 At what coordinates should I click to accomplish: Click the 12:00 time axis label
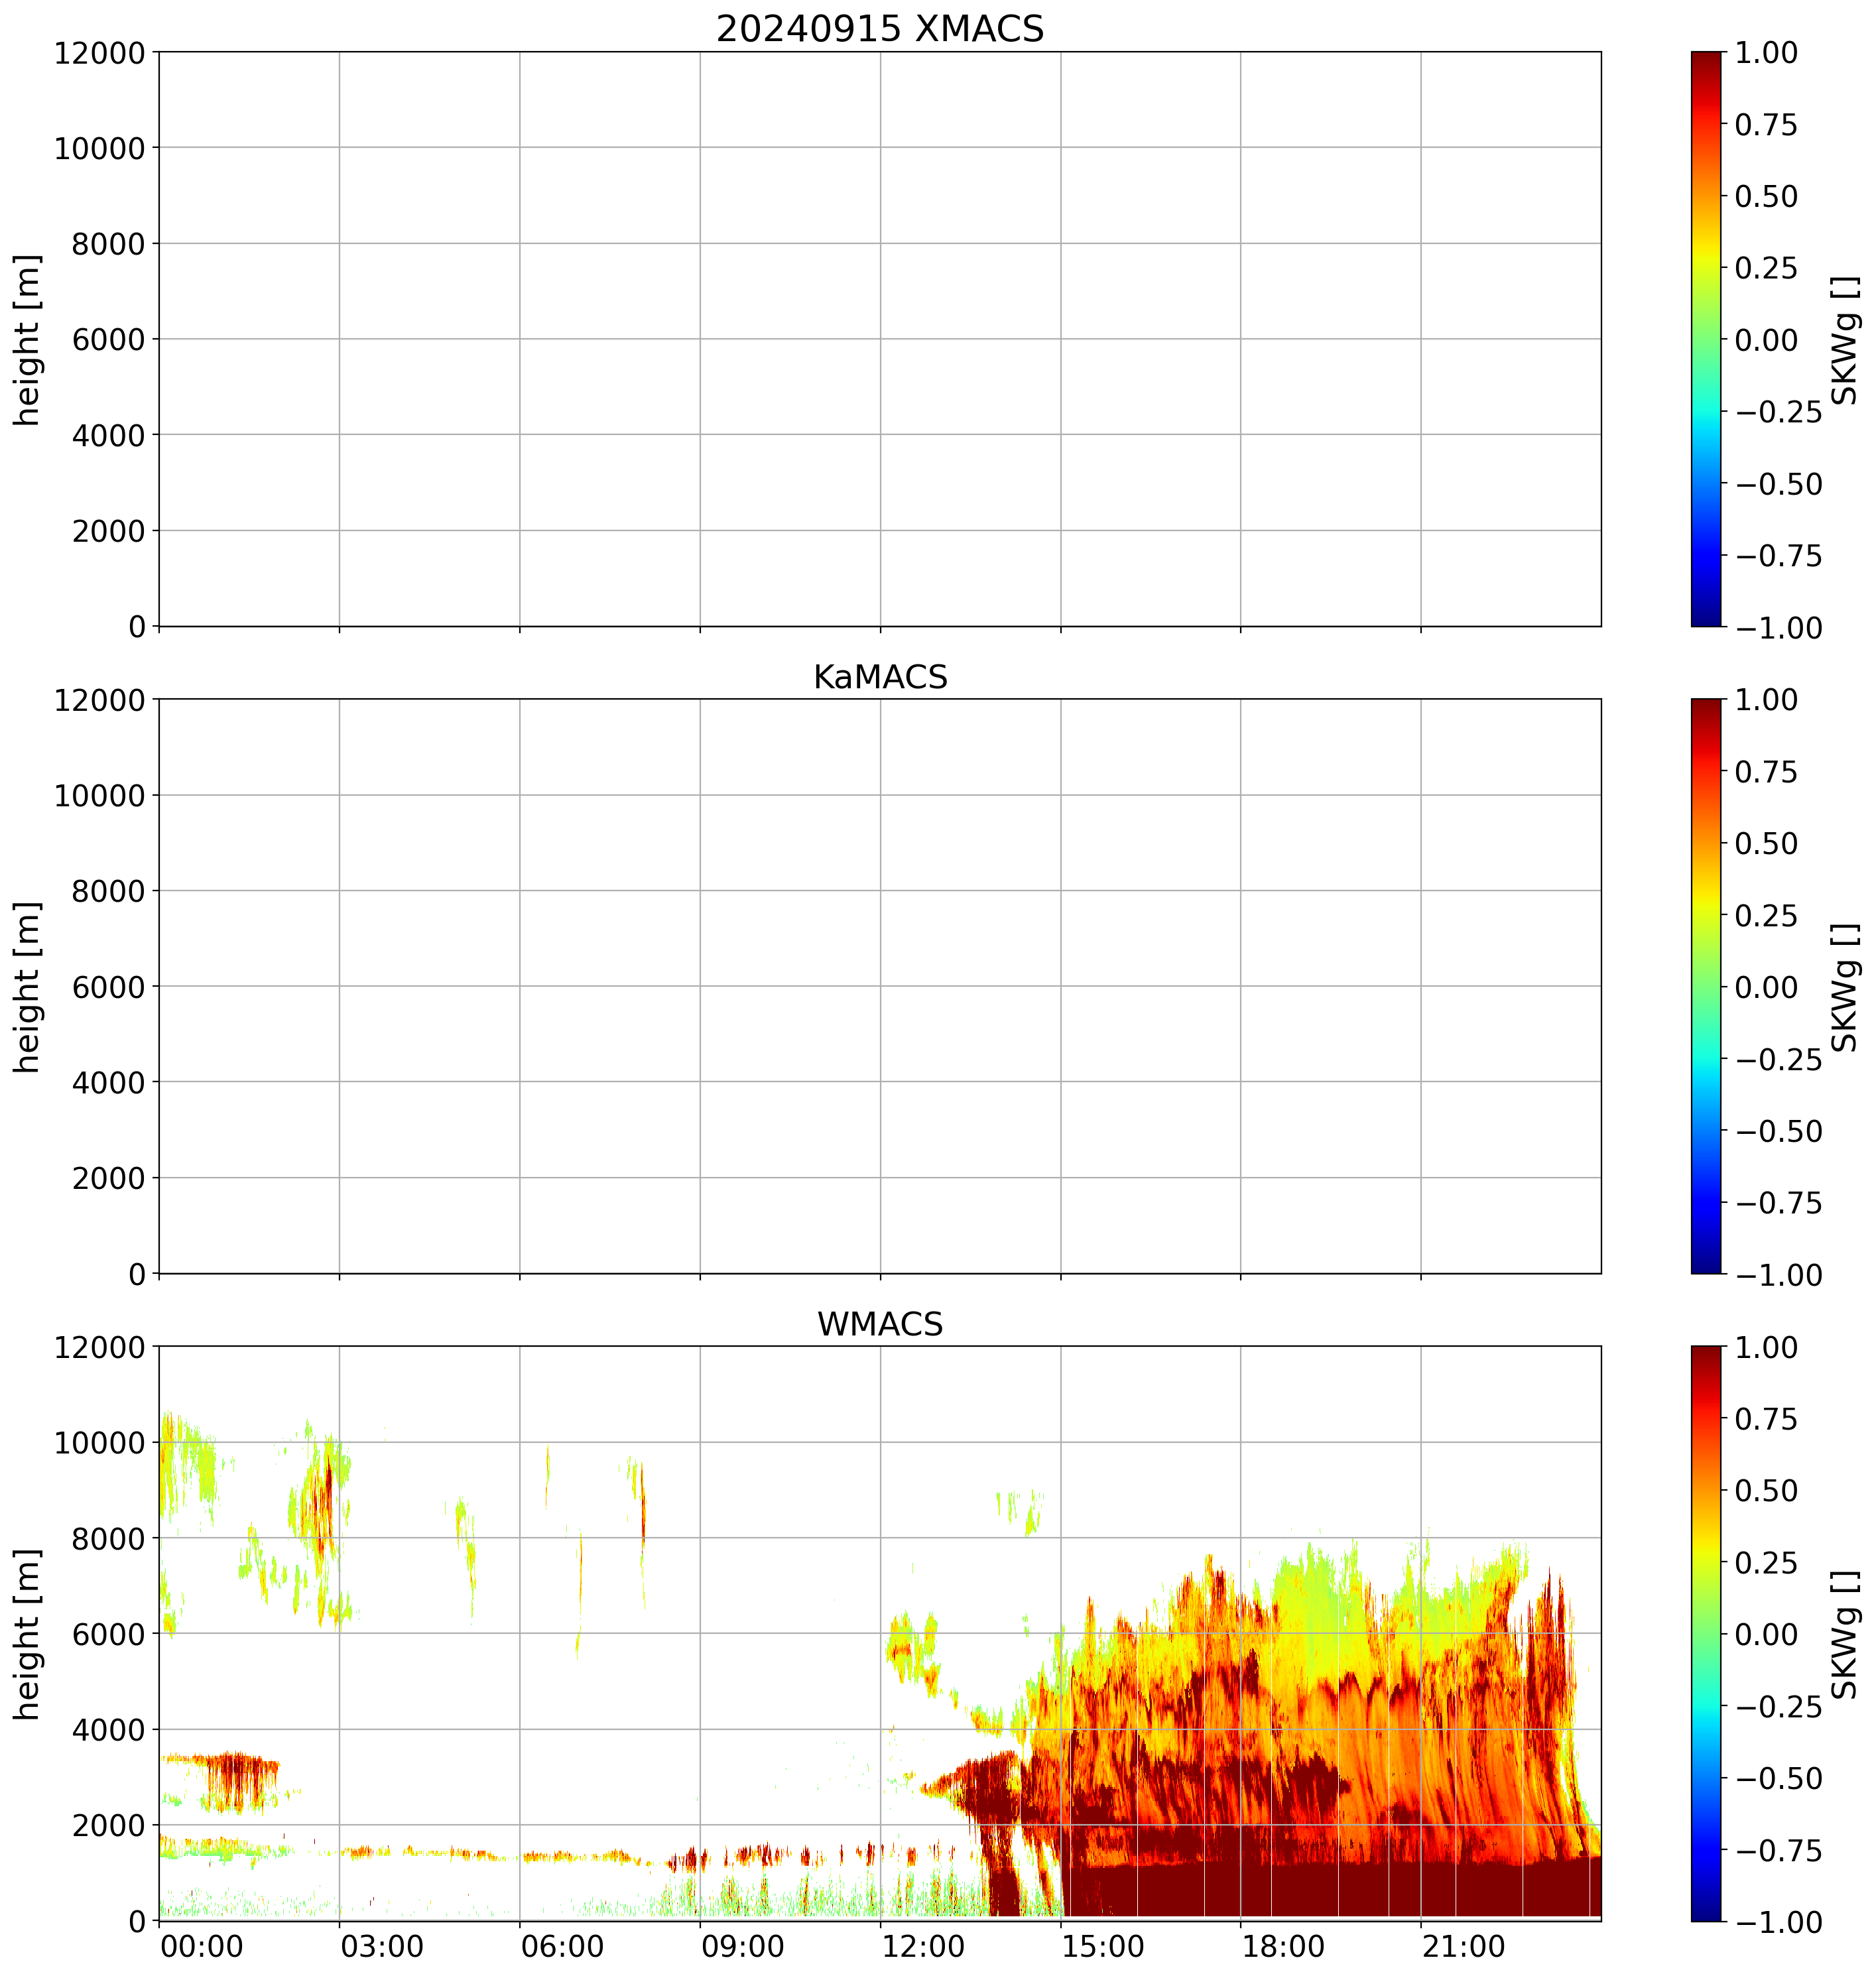(923, 1947)
